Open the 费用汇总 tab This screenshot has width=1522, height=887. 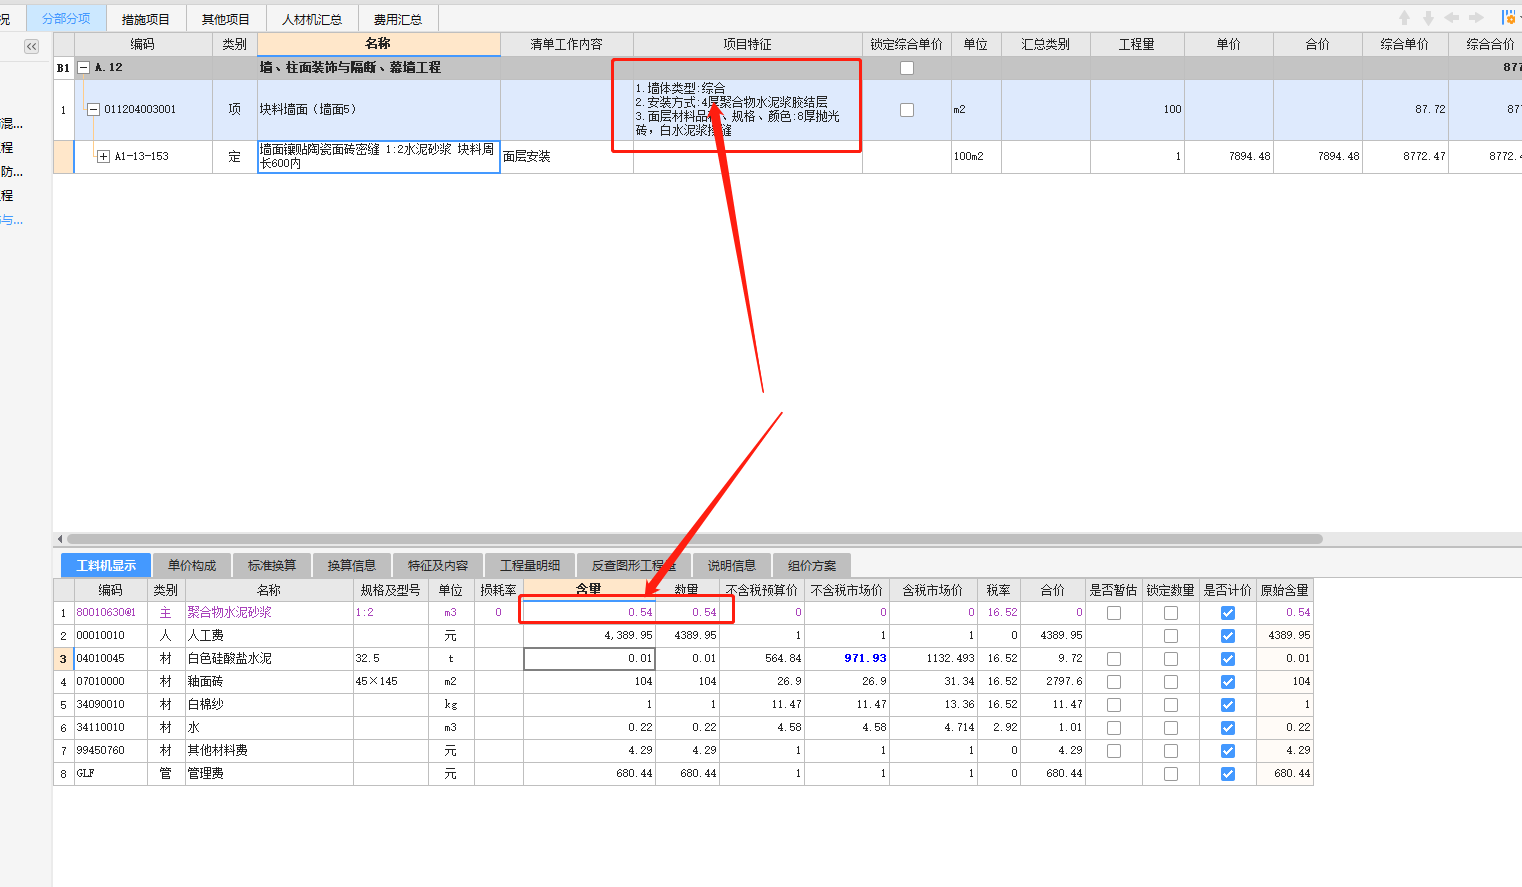tap(398, 19)
